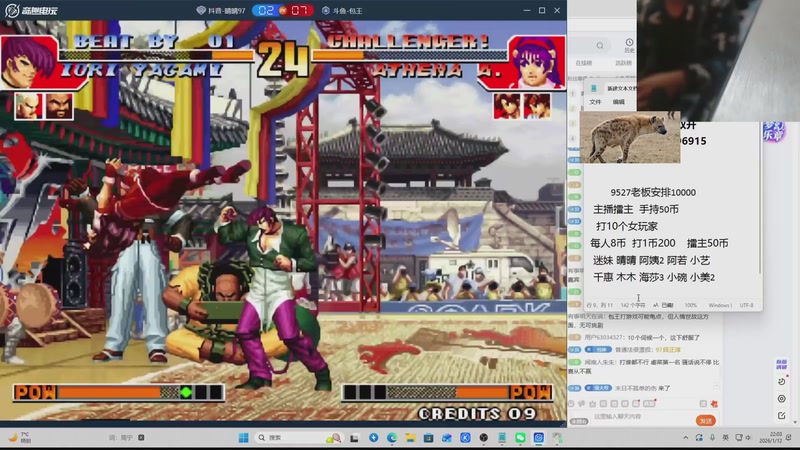Click the 高能电玩 logo in game window
The image size is (800, 450).
click(x=31, y=10)
